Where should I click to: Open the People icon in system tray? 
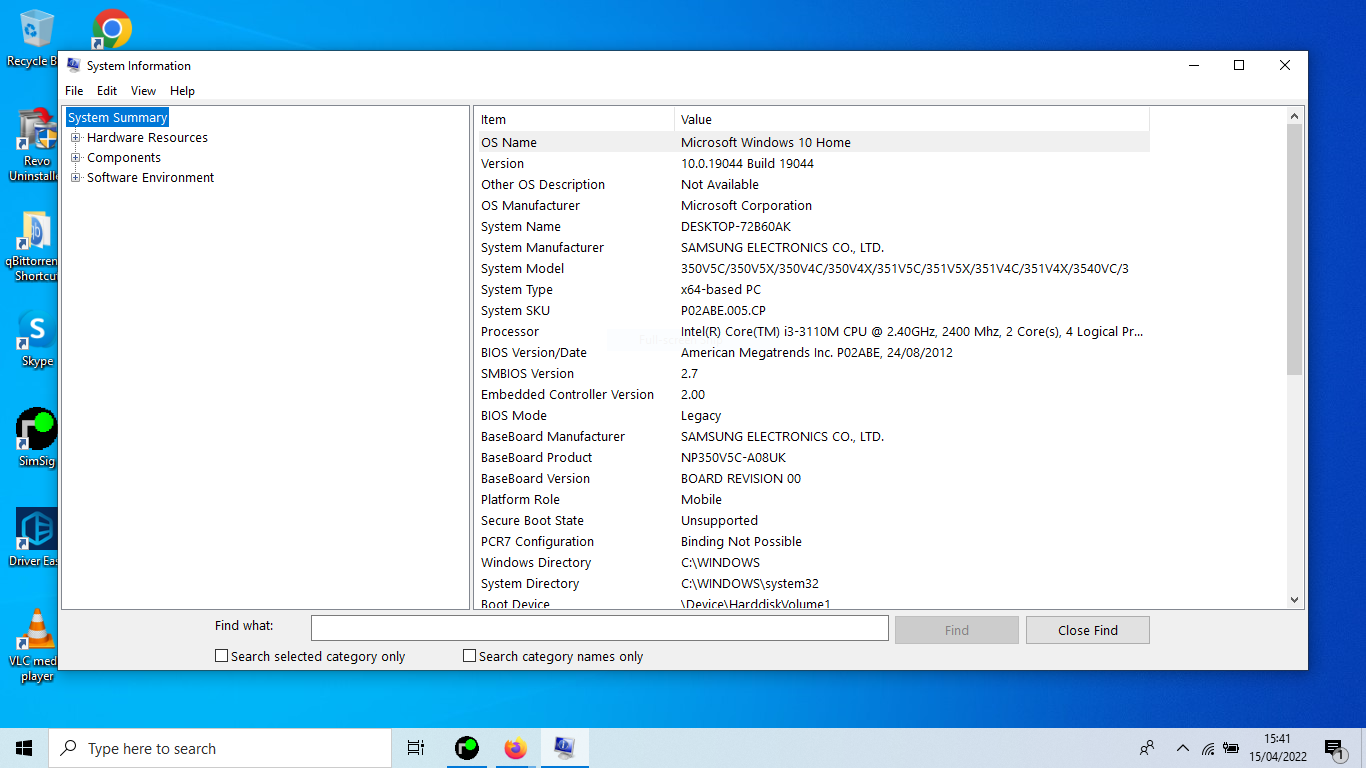tap(1147, 748)
